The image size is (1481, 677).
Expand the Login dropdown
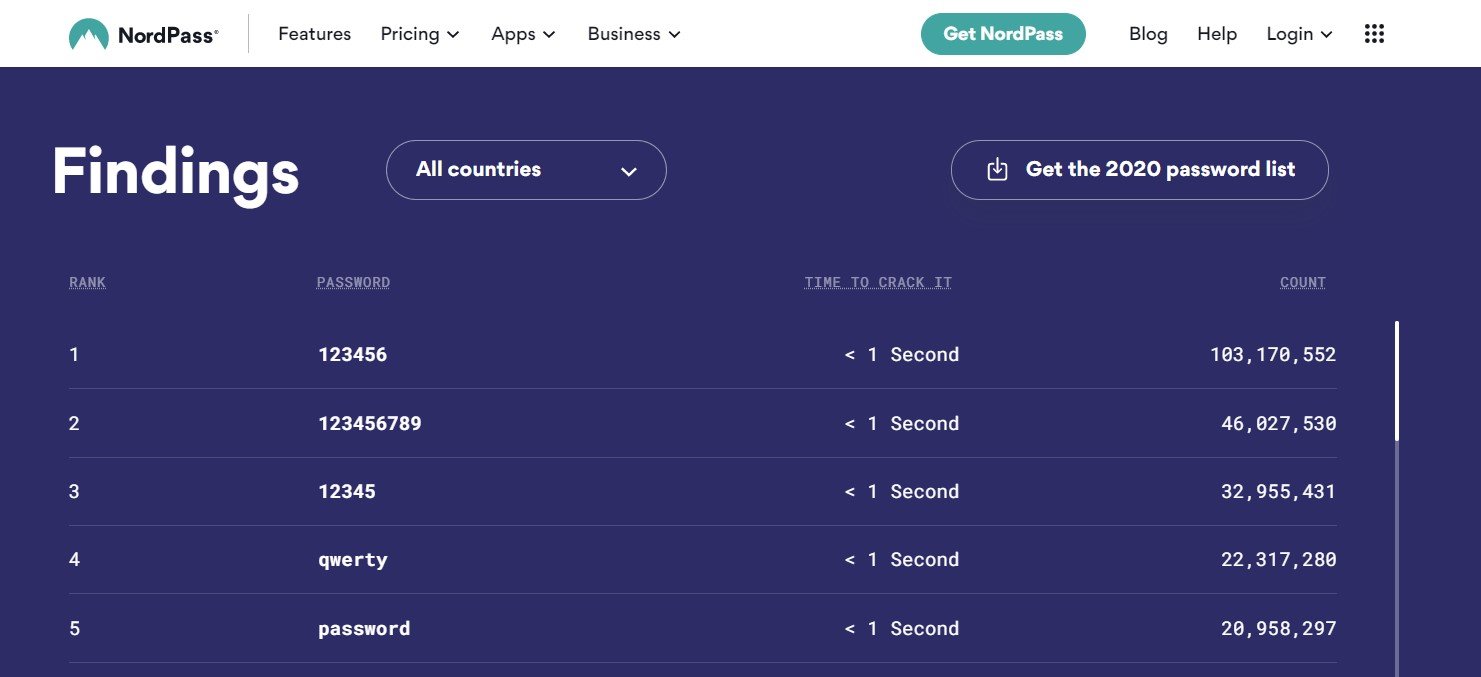coord(1299,34)
